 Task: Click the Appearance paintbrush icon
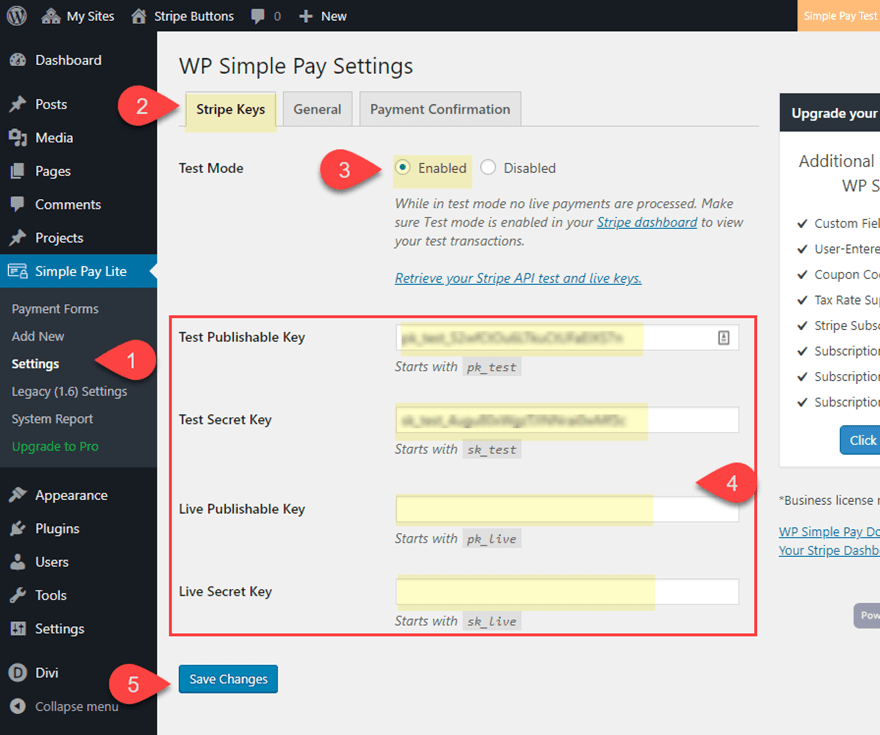pyautogui.click(x=17, y=495)
